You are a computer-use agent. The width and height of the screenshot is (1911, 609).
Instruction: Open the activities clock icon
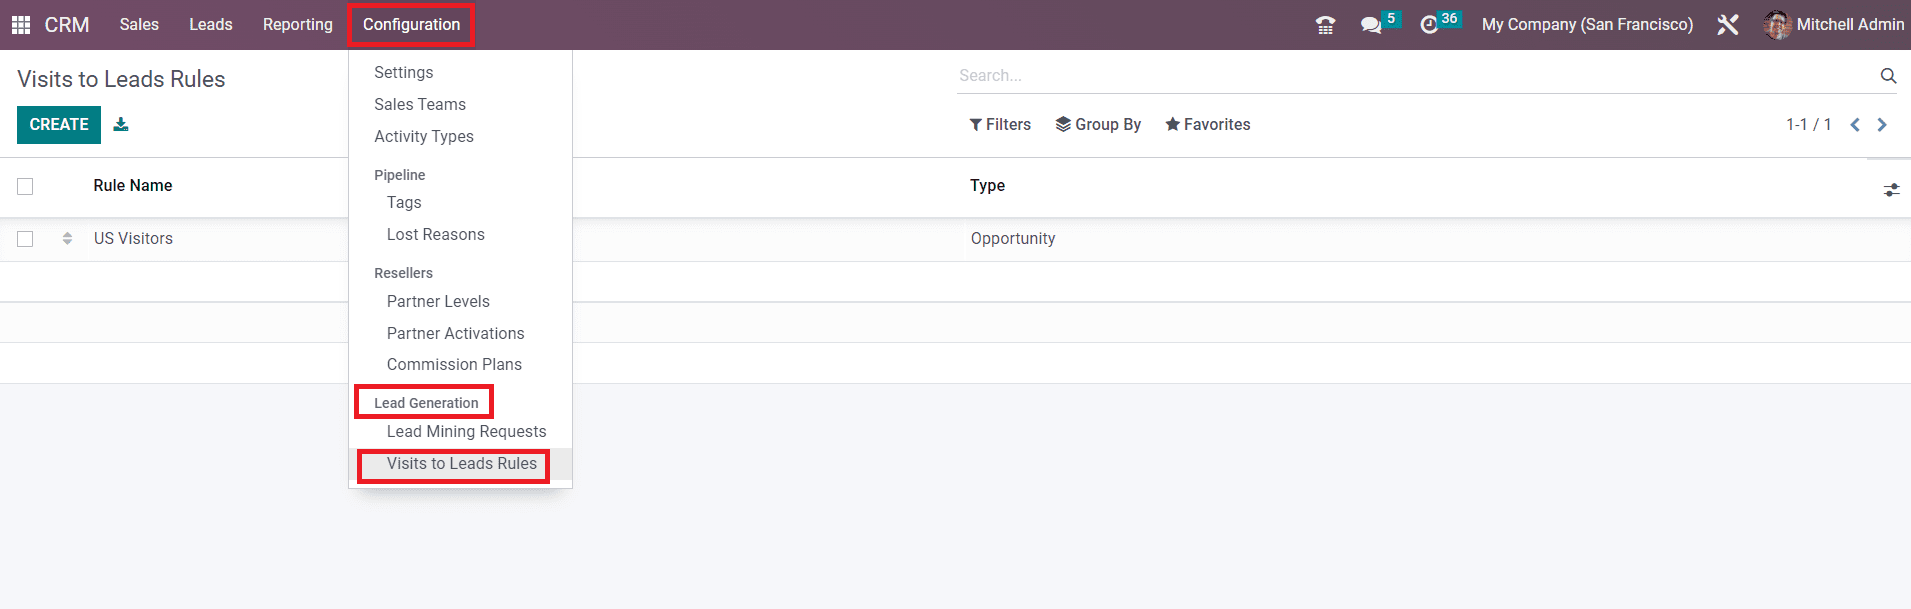click(1429, 25)
